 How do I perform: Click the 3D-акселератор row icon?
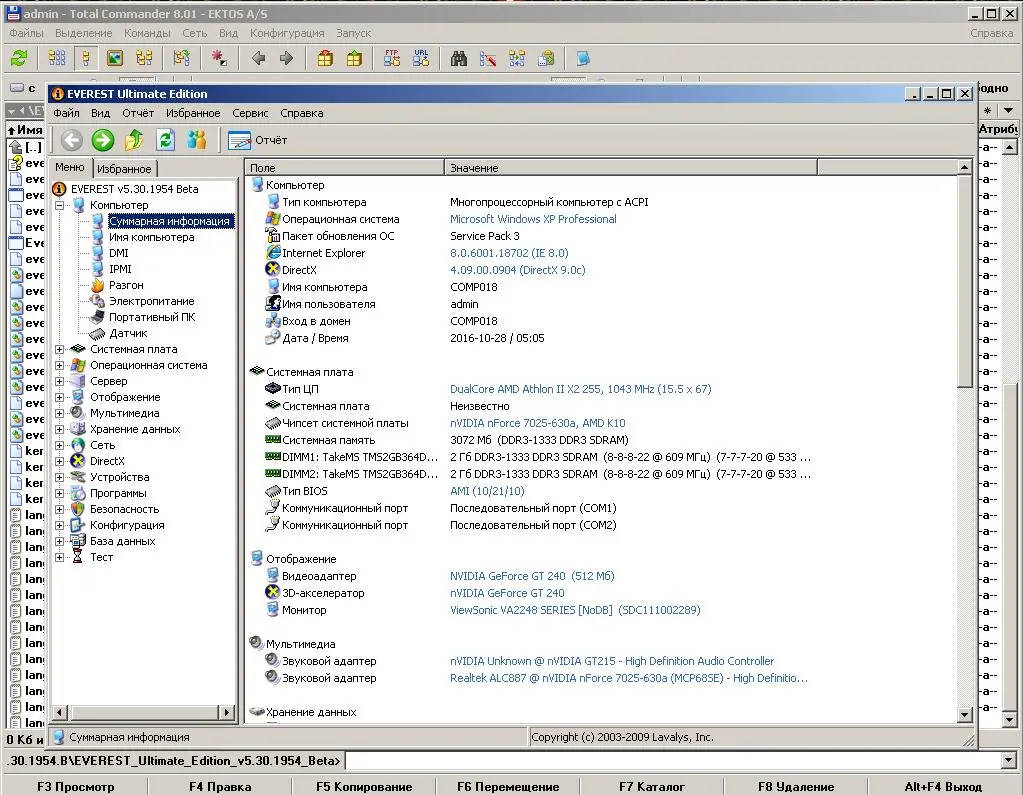point(273,593)
